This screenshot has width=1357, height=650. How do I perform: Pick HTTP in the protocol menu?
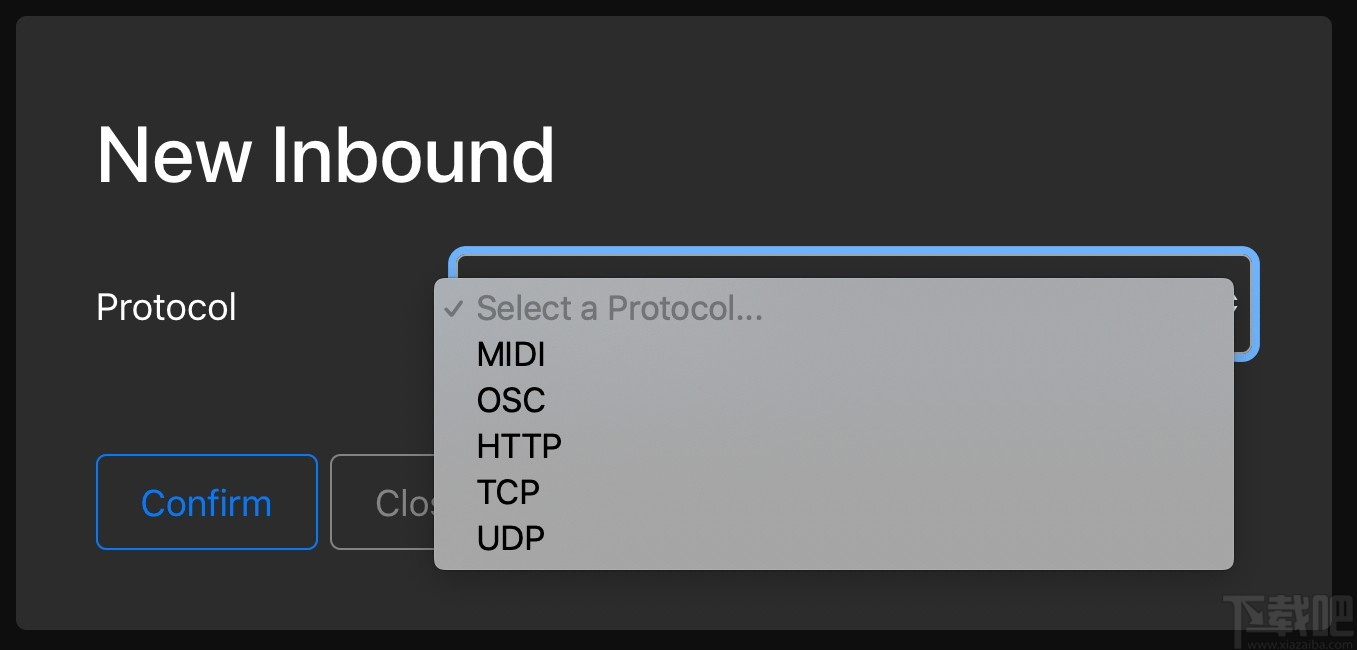coord(519,446)
